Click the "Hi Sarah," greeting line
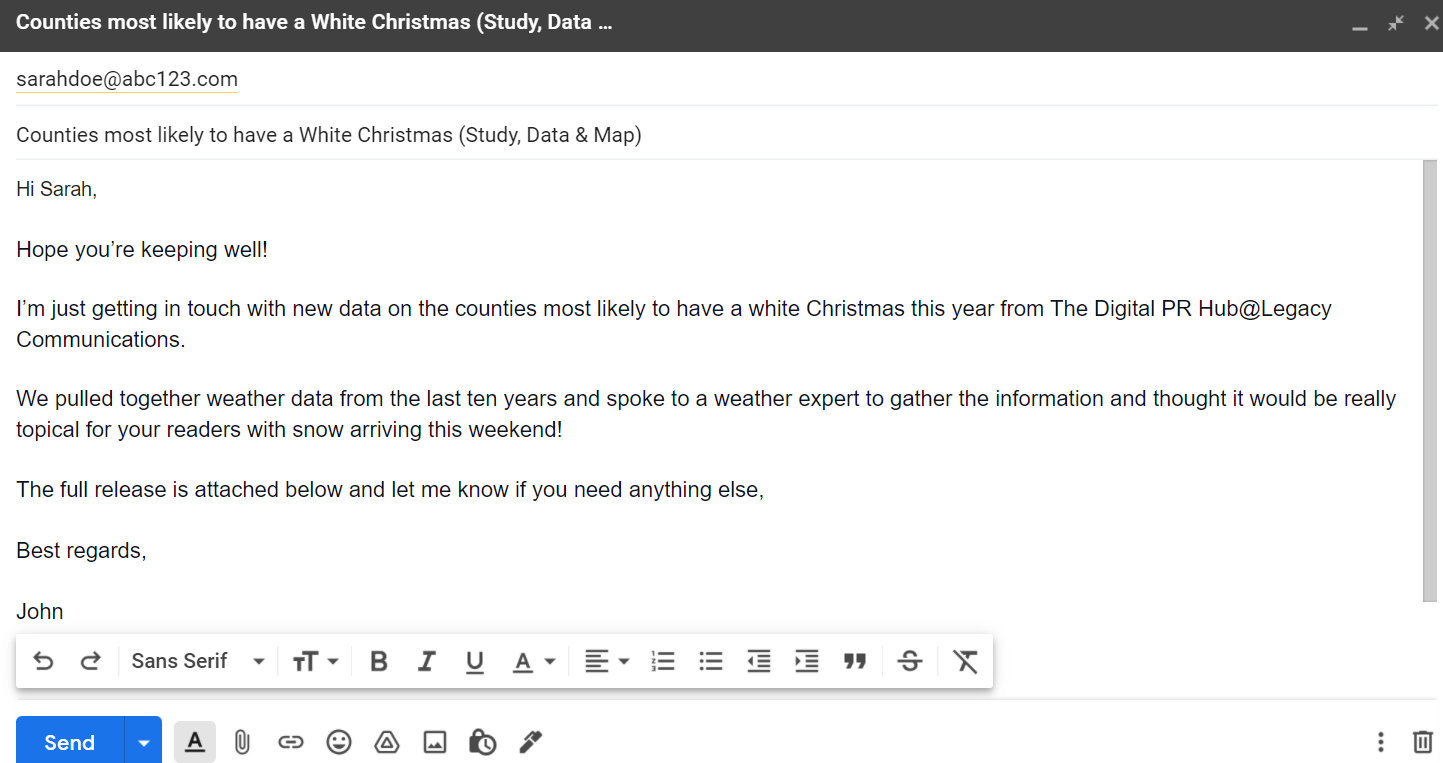Screen dimensions: 1443x763 click(57, 189)
